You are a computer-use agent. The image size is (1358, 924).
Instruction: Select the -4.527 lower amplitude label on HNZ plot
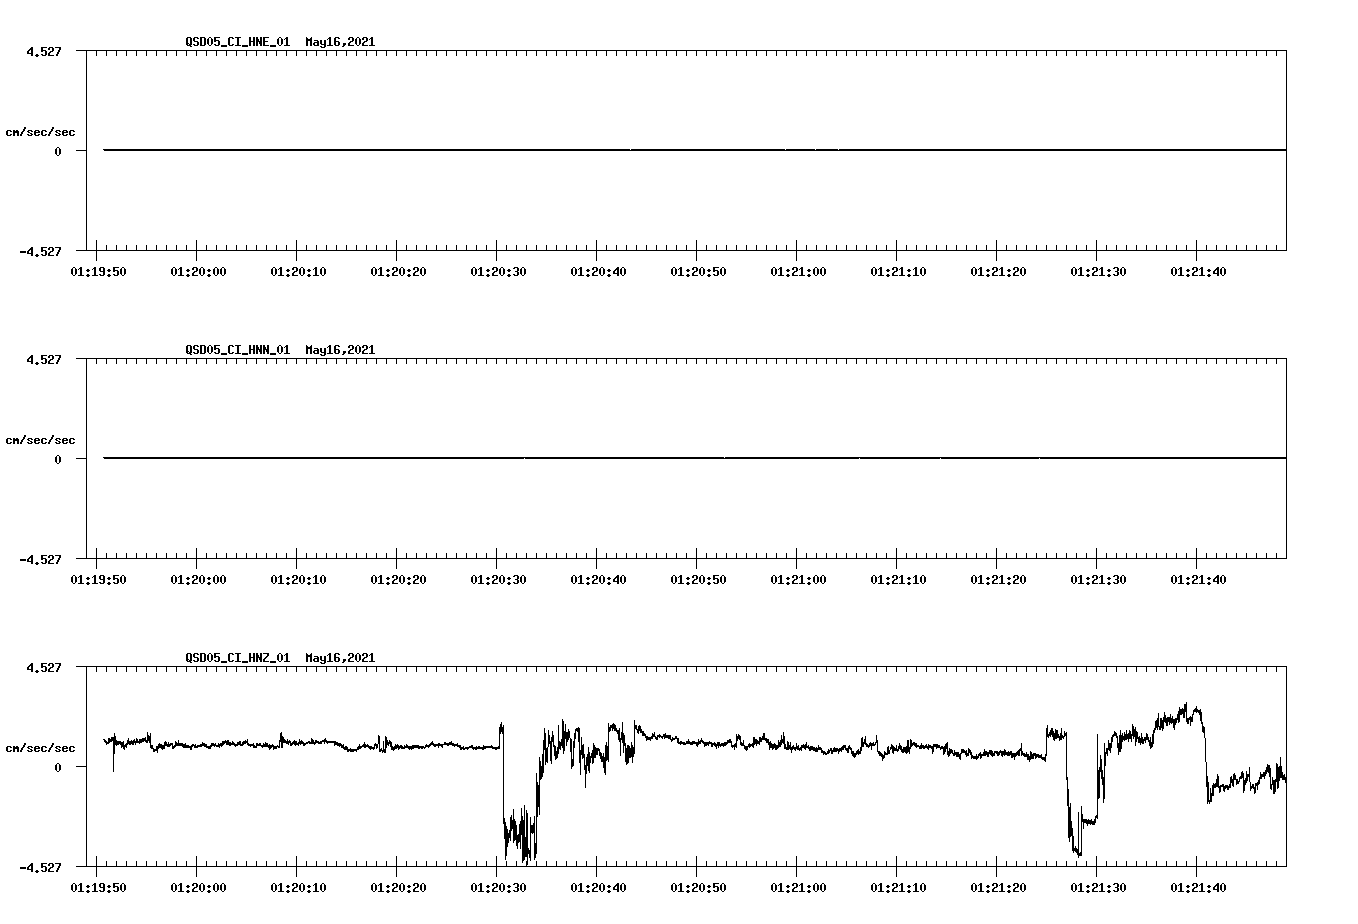(x=40, y=868)
